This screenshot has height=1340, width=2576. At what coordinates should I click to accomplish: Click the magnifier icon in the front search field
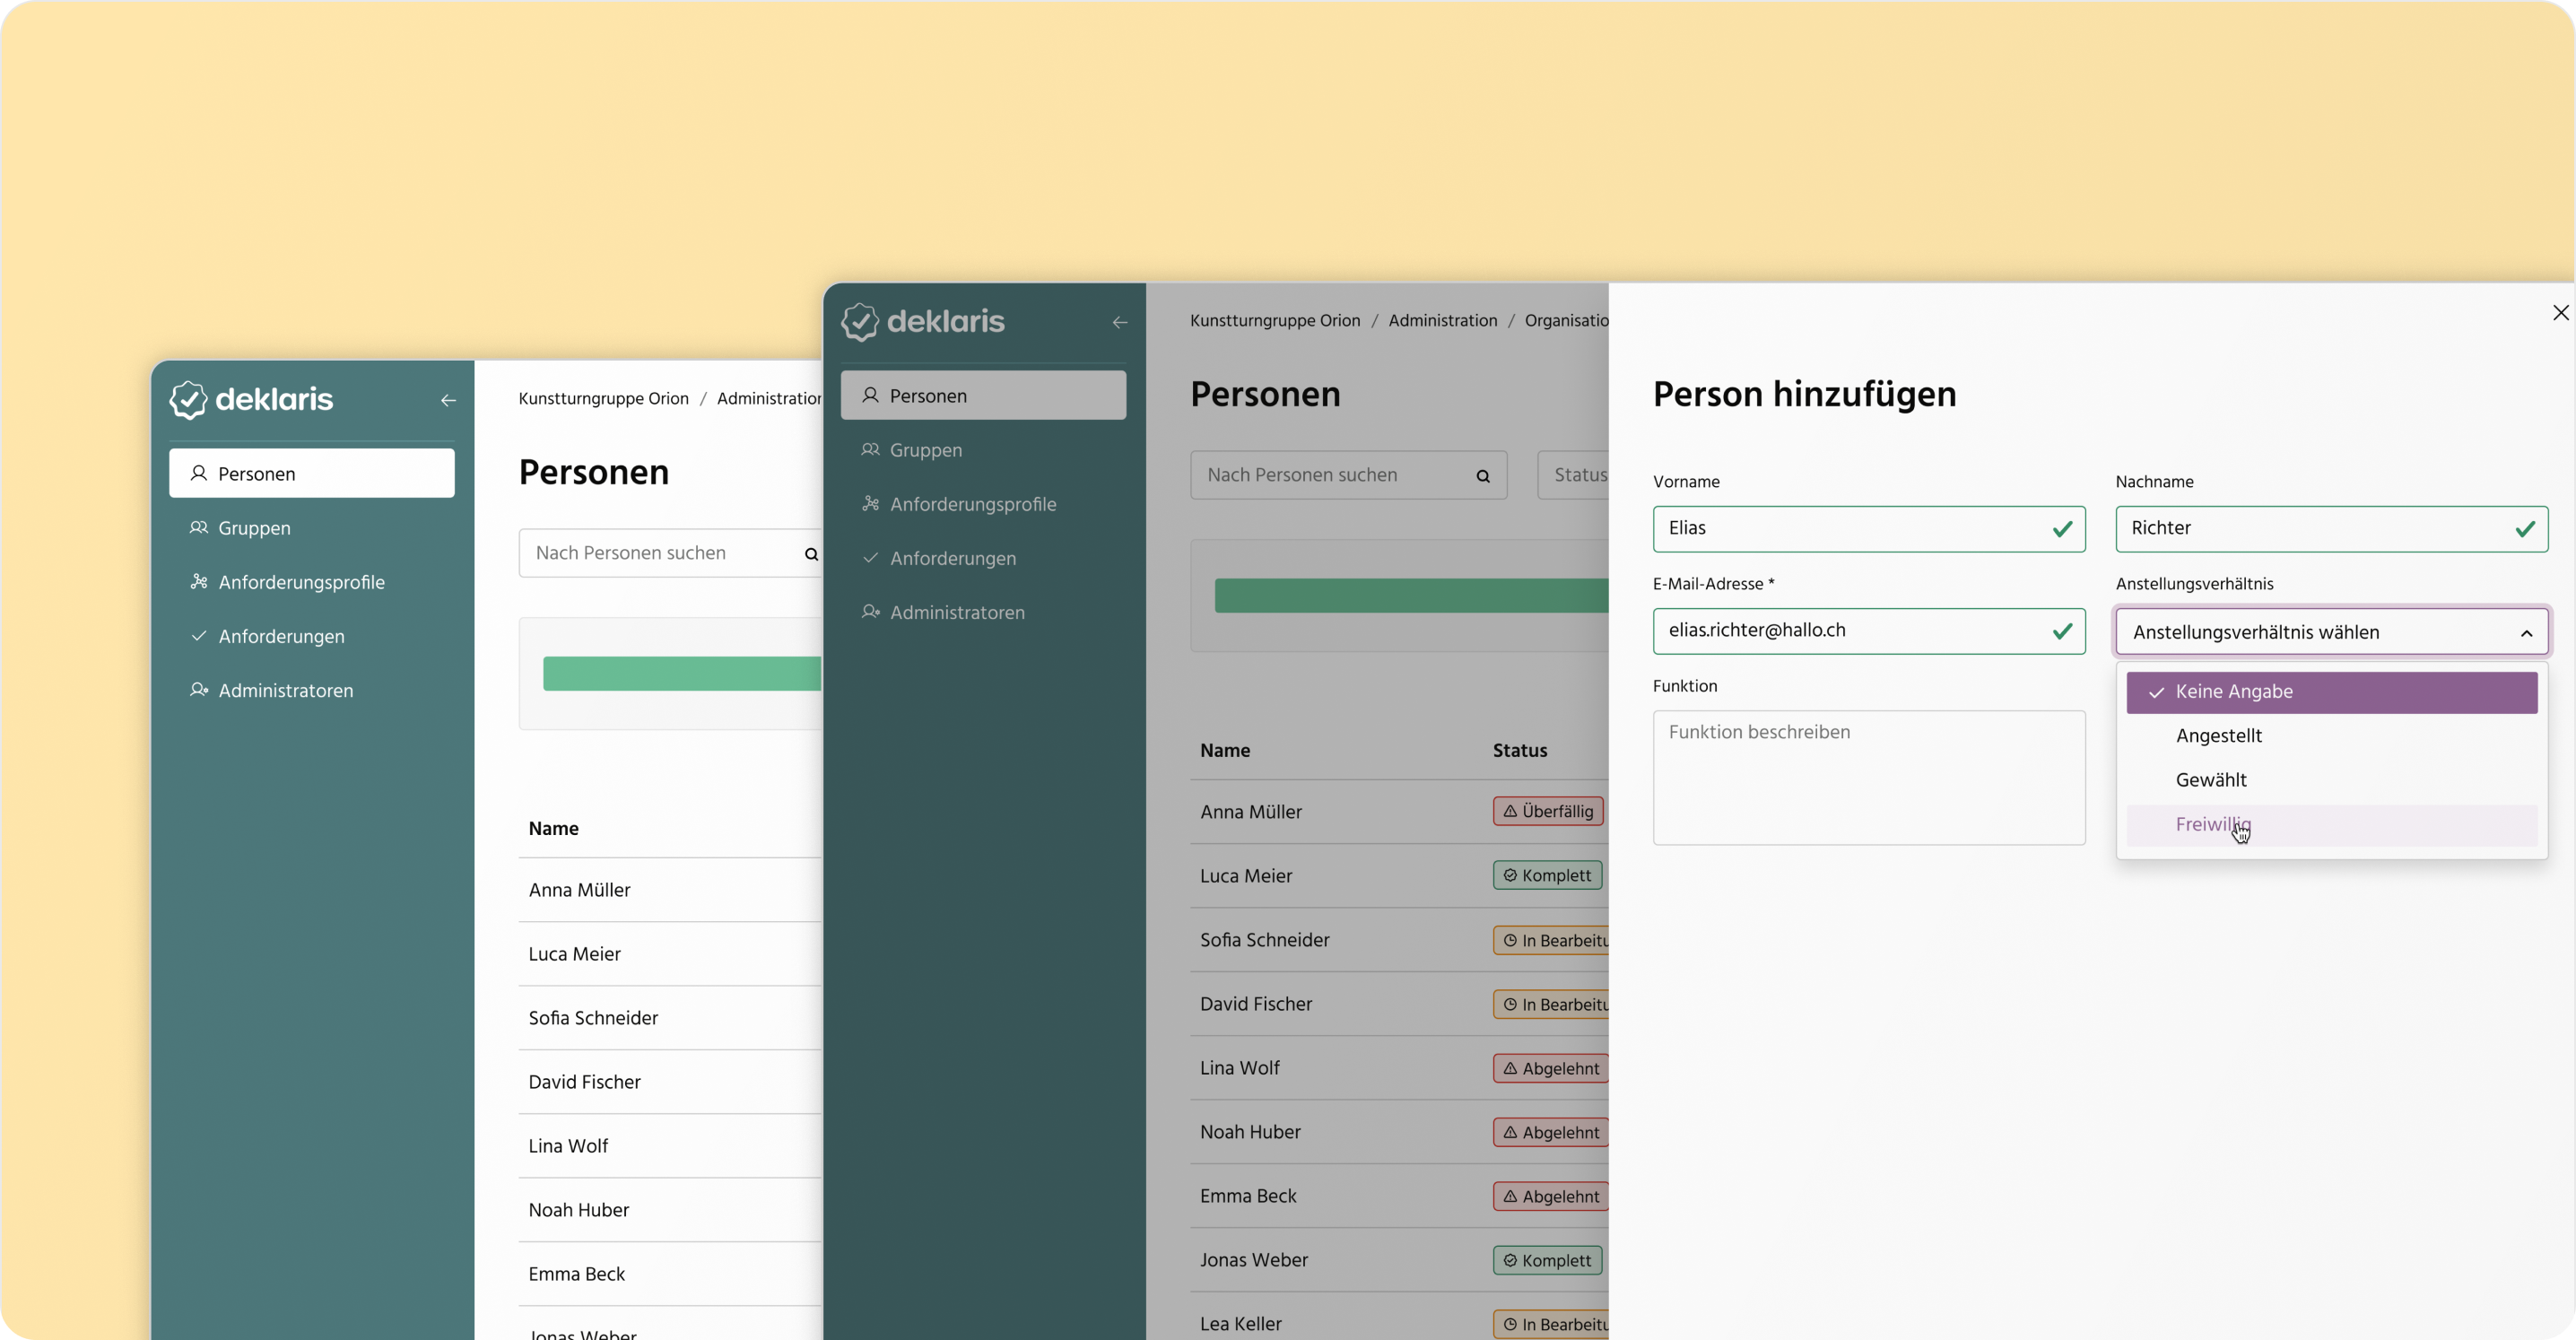(1483, 476)
